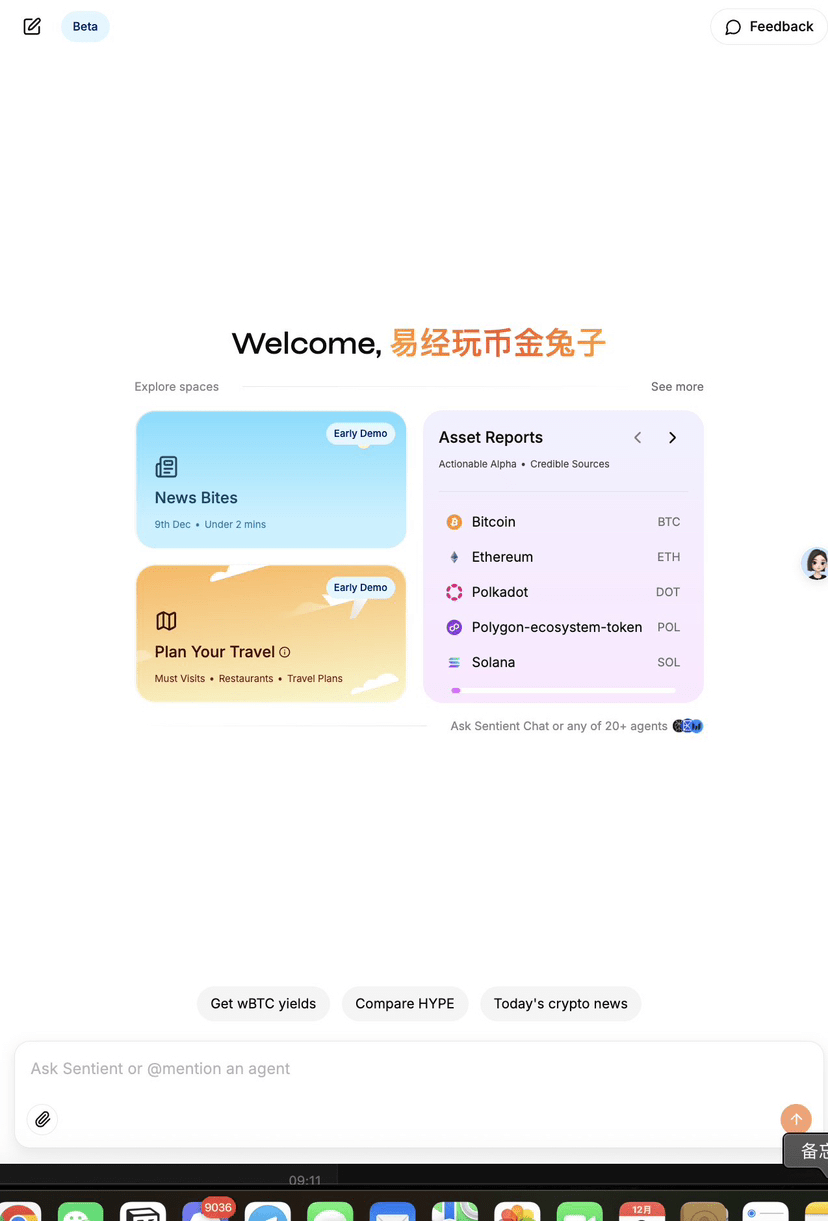Screen dimensions: 828x1221
Task: Click Credible Sources subtitle text
Action: click(570, 464)
